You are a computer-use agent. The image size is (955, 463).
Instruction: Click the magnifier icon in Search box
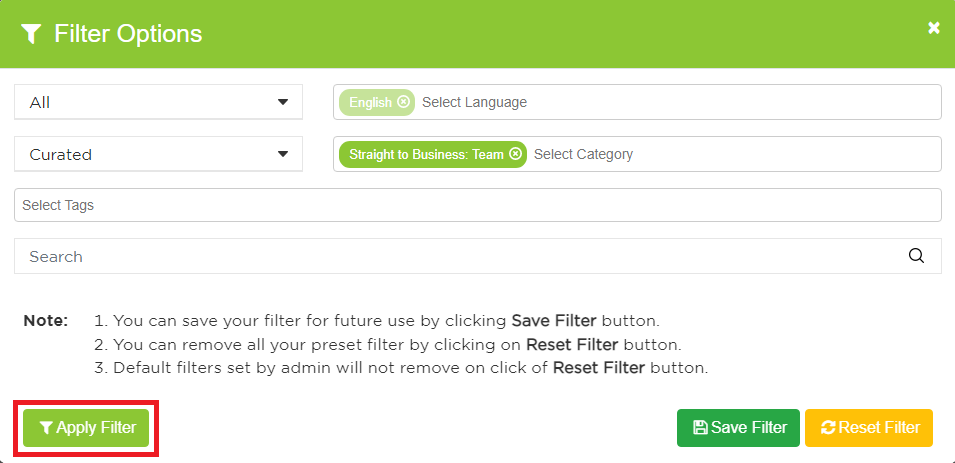pyautogui.click(x=916, y=256)
